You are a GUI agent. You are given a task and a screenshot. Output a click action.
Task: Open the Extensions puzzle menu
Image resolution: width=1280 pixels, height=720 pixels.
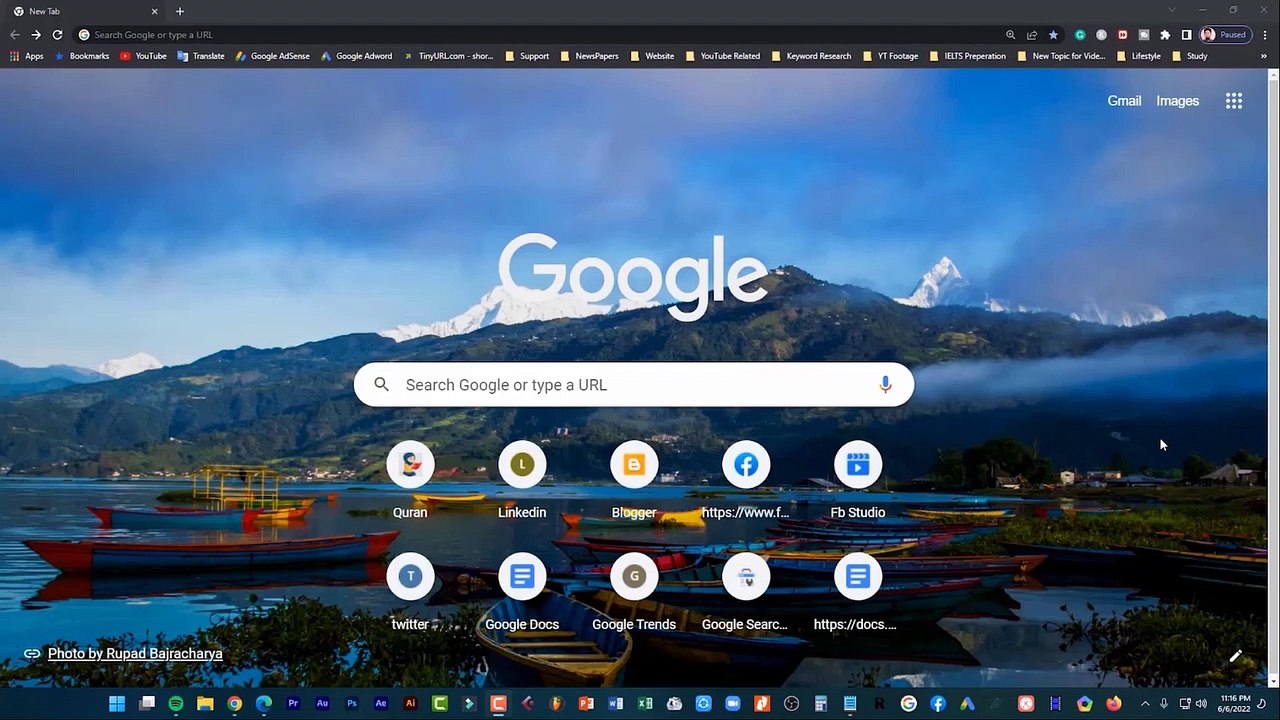click(1165, 35)
